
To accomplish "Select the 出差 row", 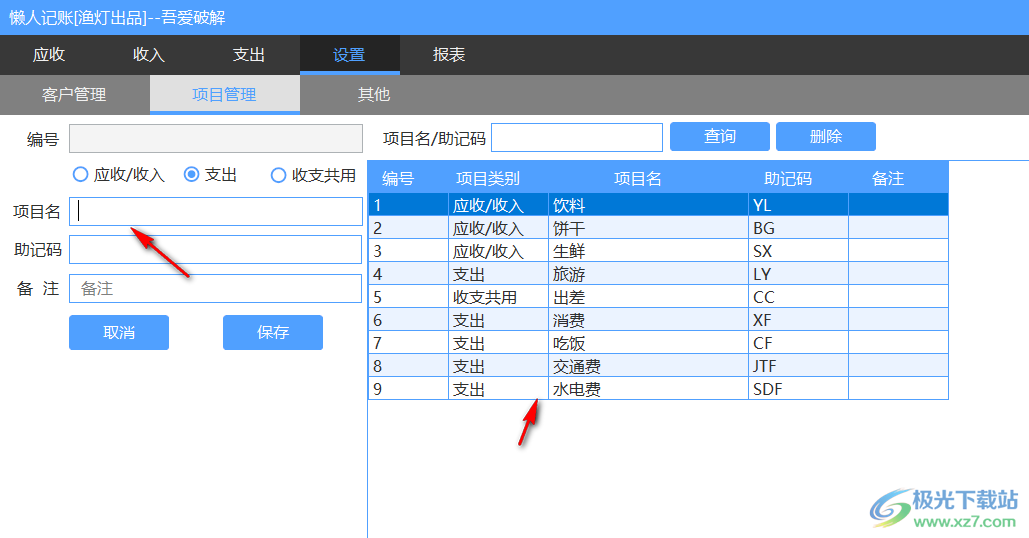I will (658, 297).
